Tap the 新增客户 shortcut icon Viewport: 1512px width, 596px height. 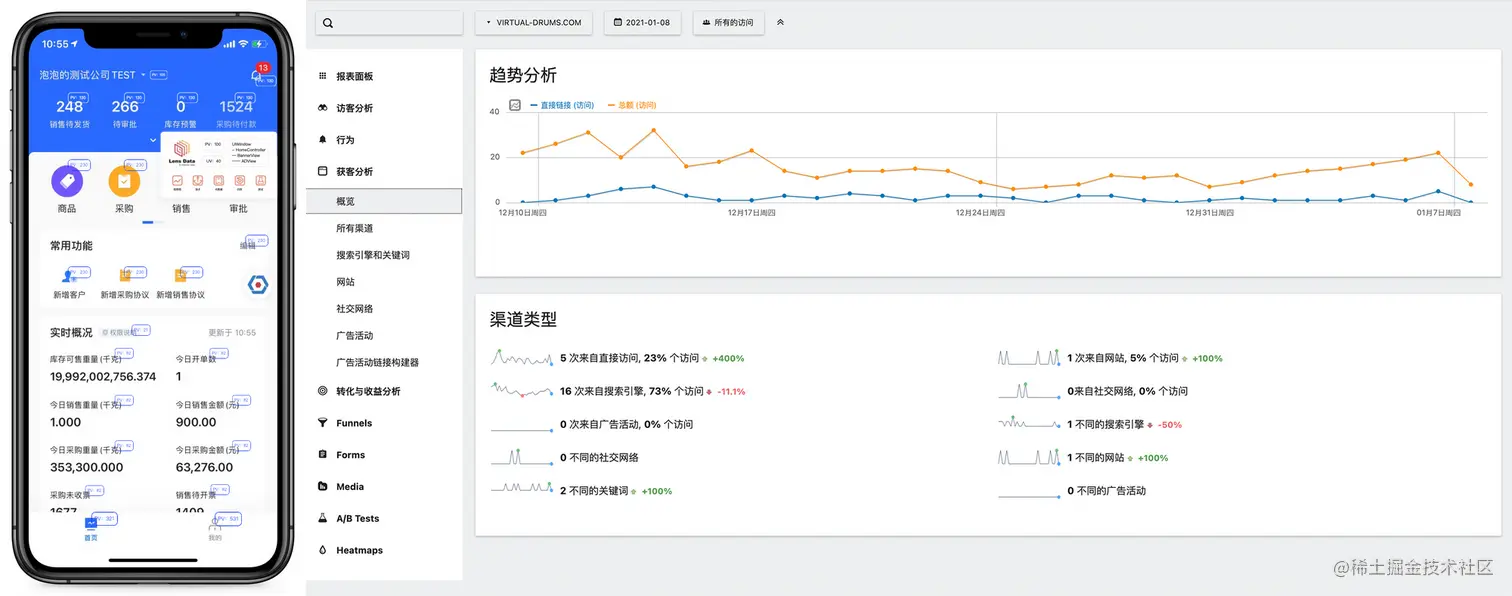pyautogui.click(x=69, y=276)
